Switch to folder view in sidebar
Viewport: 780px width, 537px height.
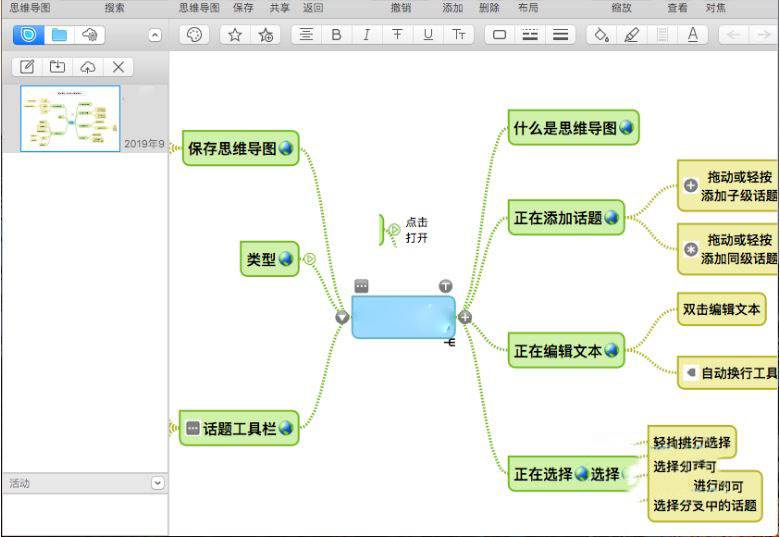click(59, 35)
